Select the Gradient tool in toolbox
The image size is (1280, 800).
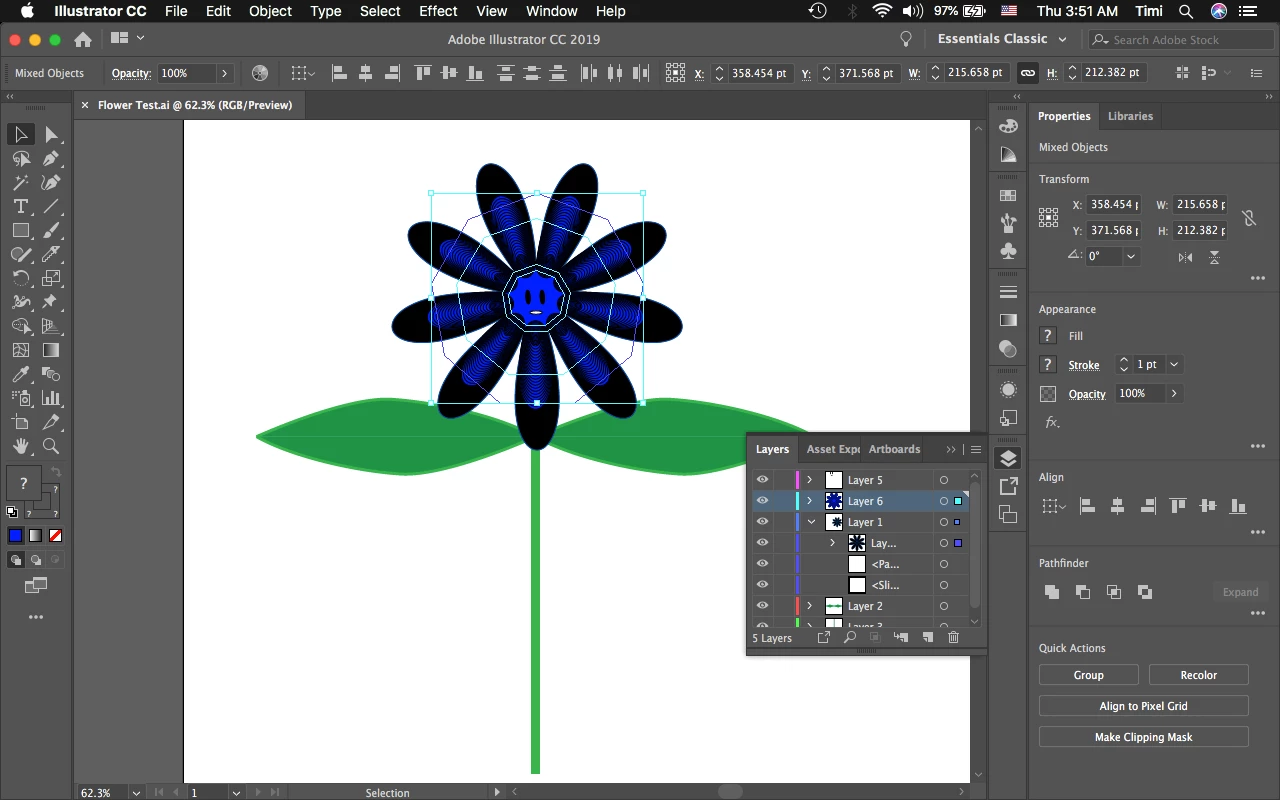[x=51, y=350]
